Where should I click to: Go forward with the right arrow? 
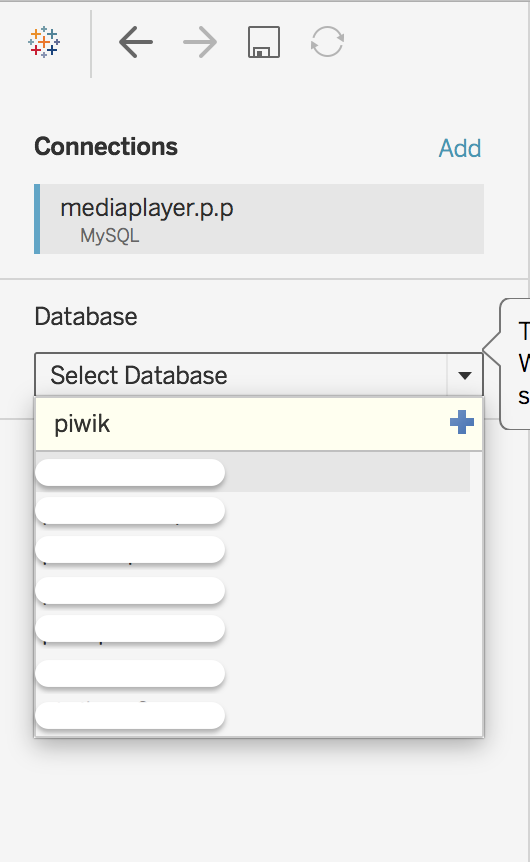coord(200,42)
